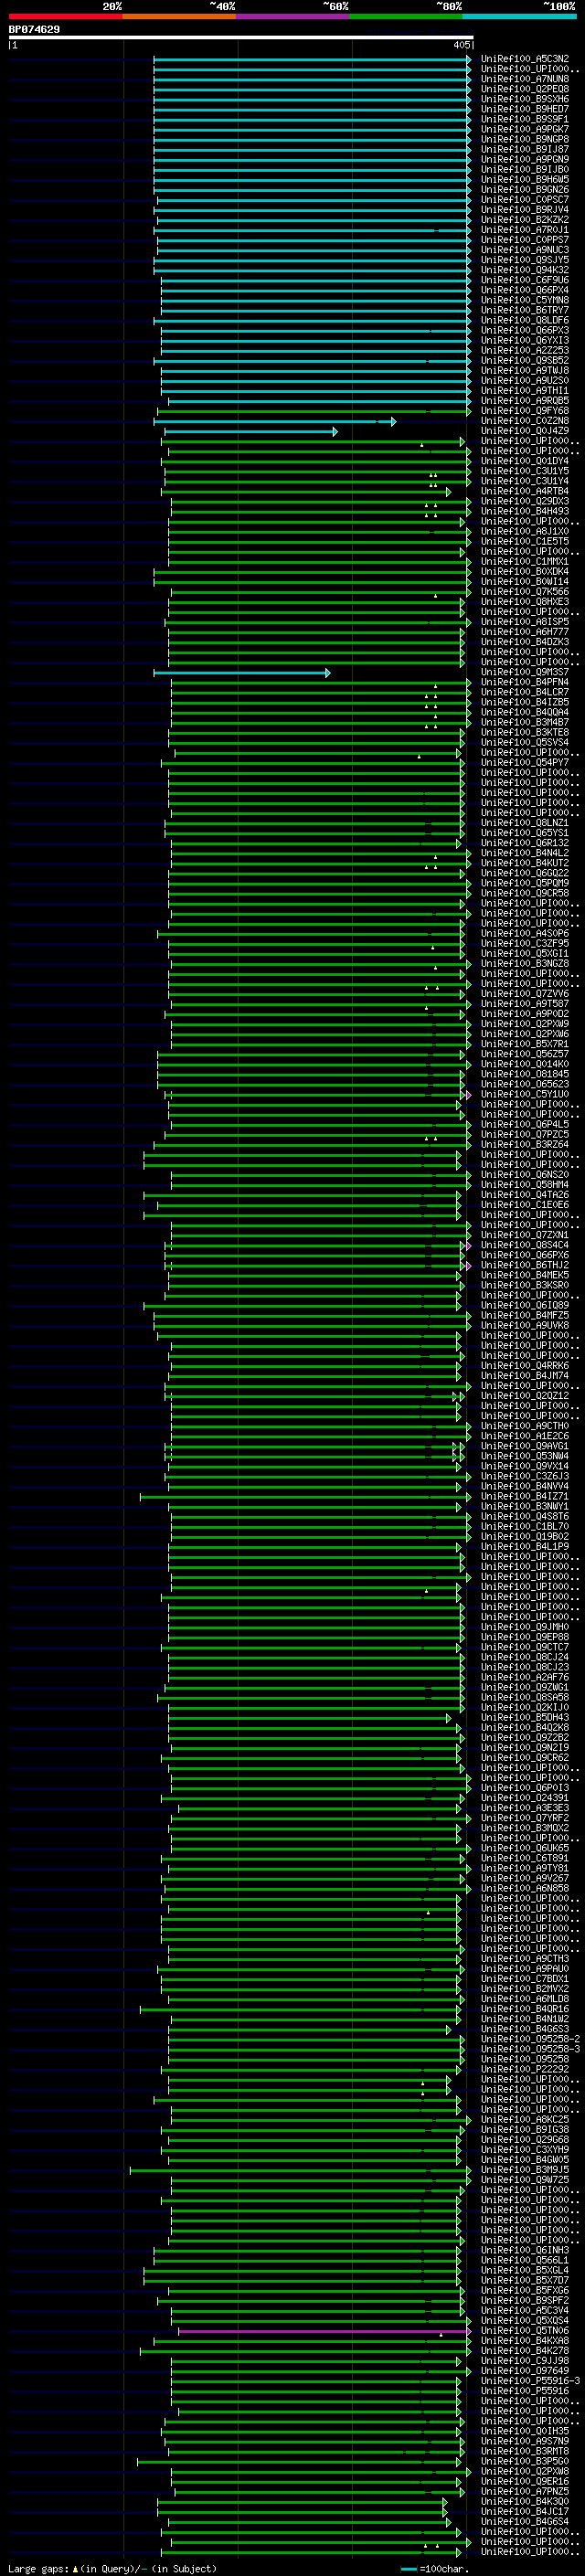Image resolution: width=585 pixels, height=2576 pixels.
Task: Open hit UniRef100_O81845
Action: click(x=525, y=1075)
